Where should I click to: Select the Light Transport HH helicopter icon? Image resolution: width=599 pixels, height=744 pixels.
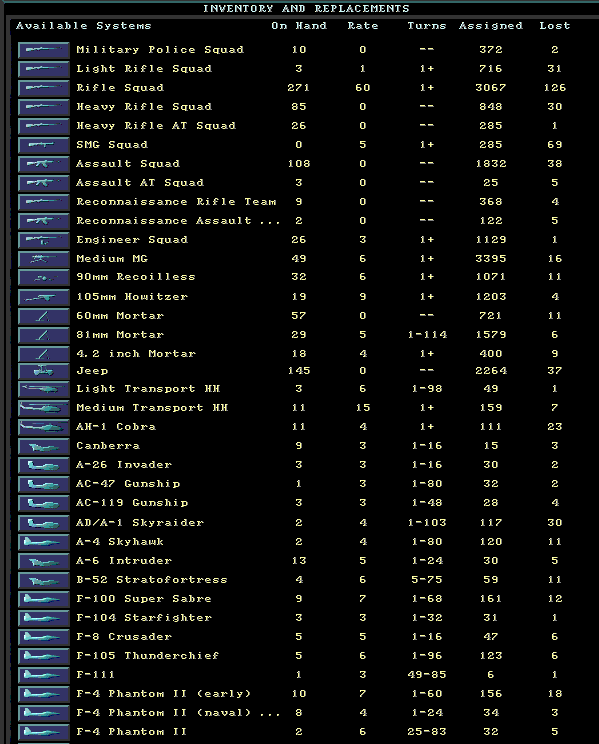44,390
